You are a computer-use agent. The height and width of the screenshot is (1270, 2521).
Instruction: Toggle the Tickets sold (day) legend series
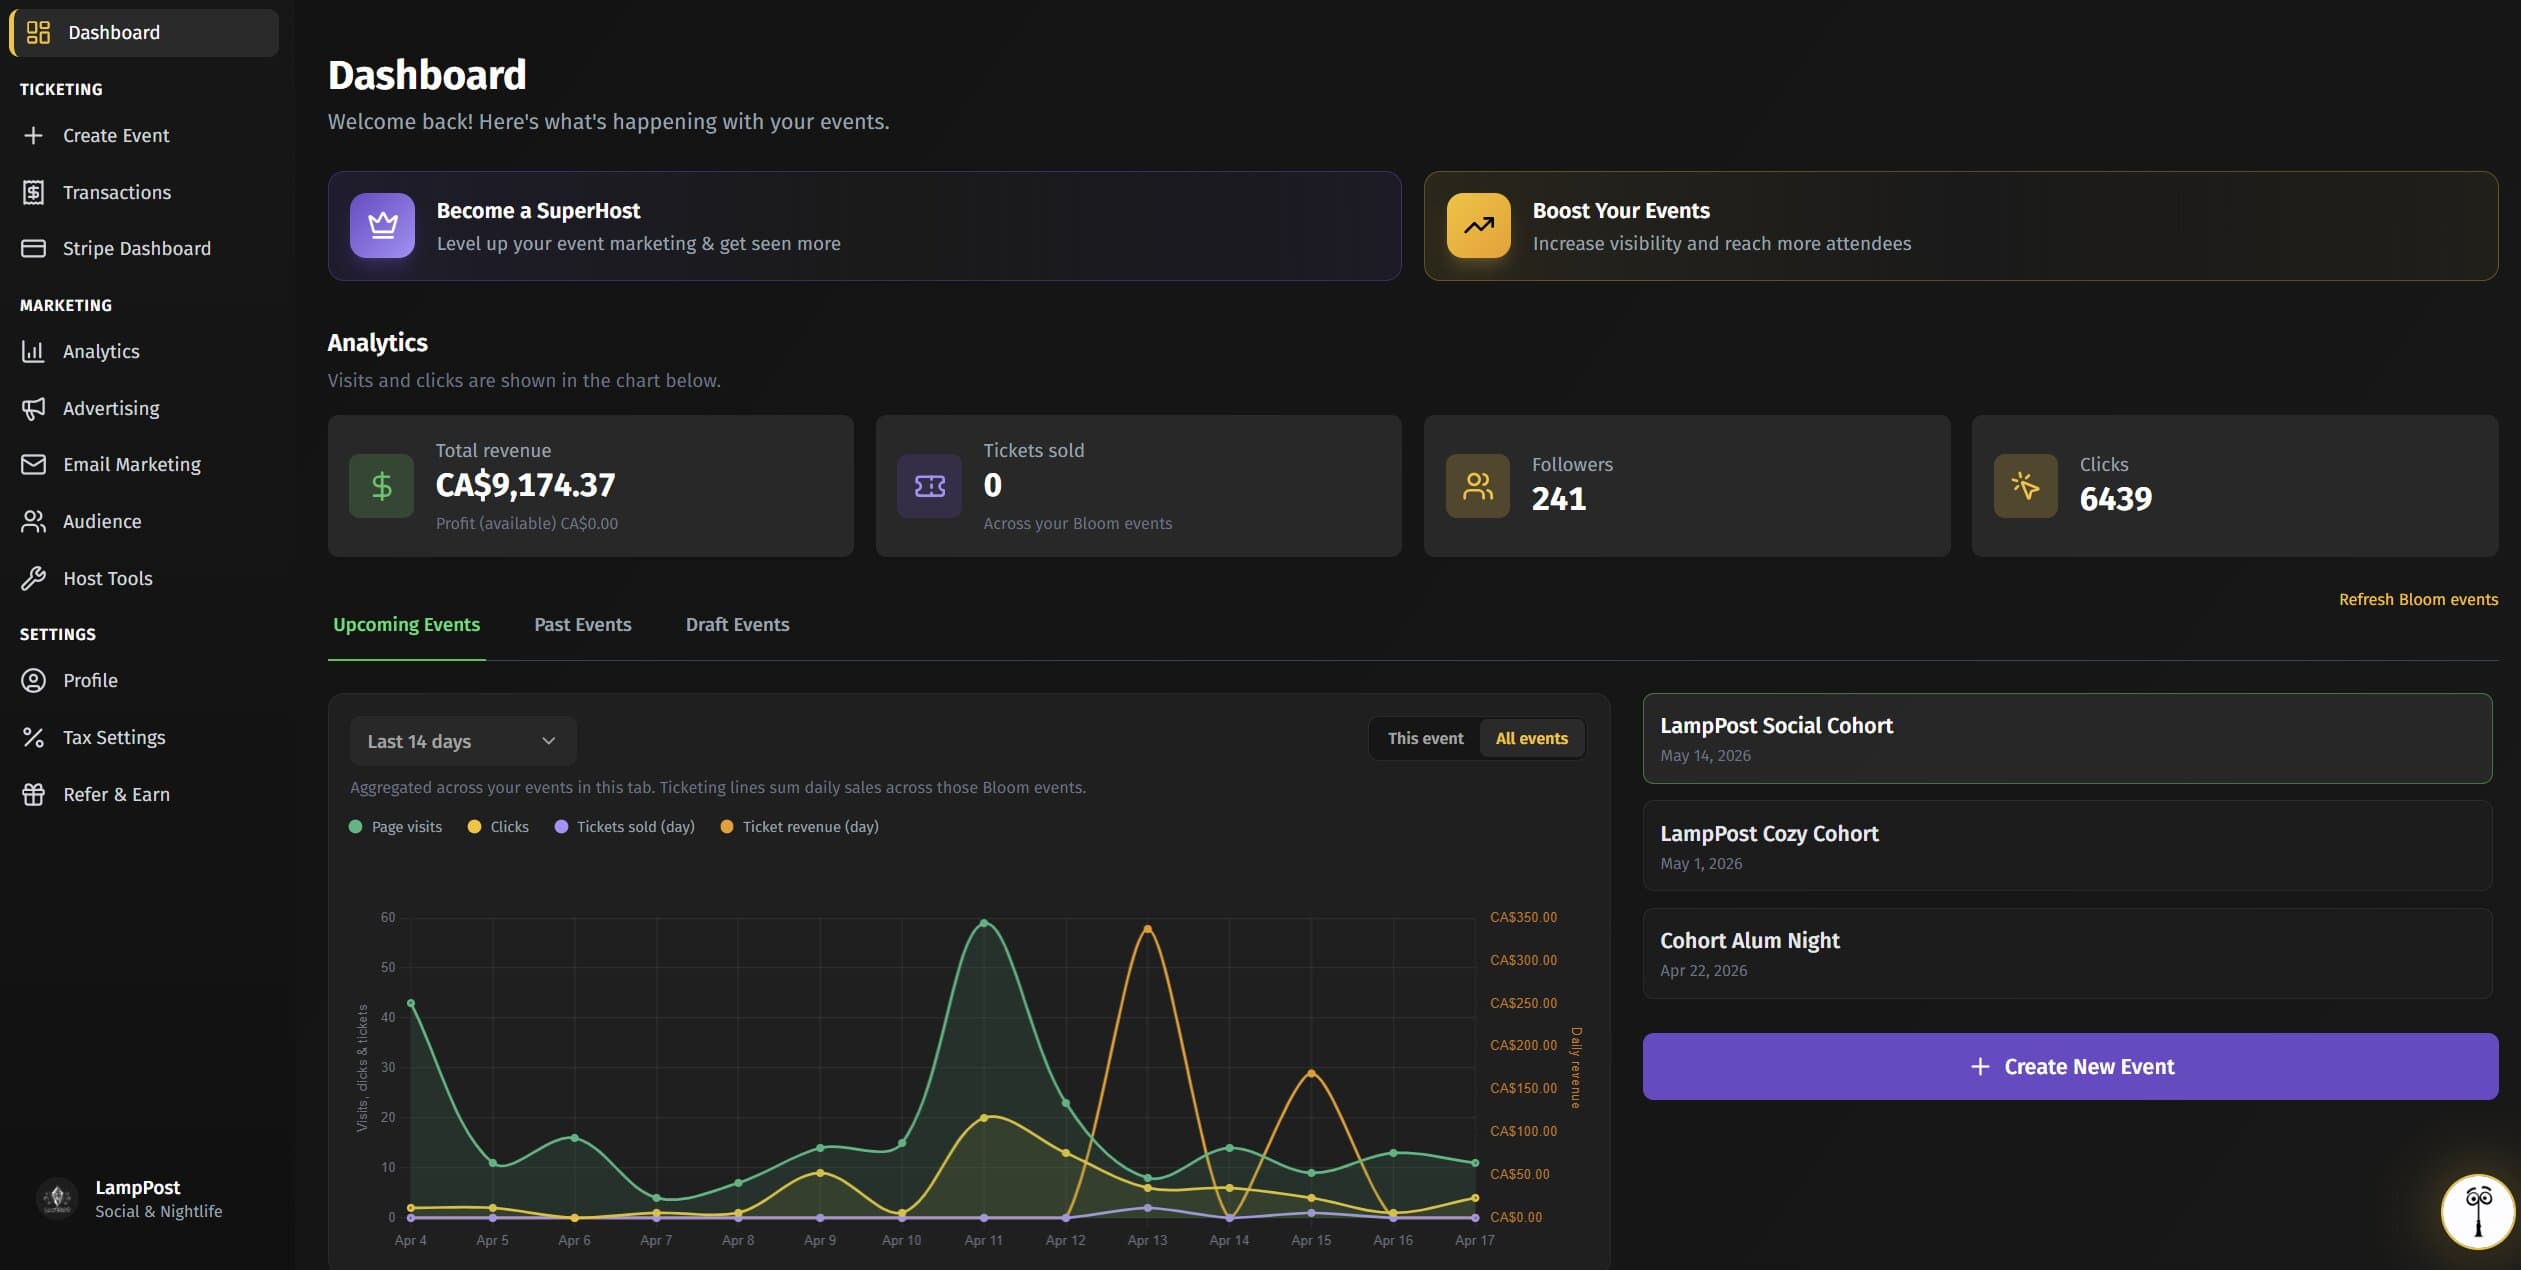(624, 826)
